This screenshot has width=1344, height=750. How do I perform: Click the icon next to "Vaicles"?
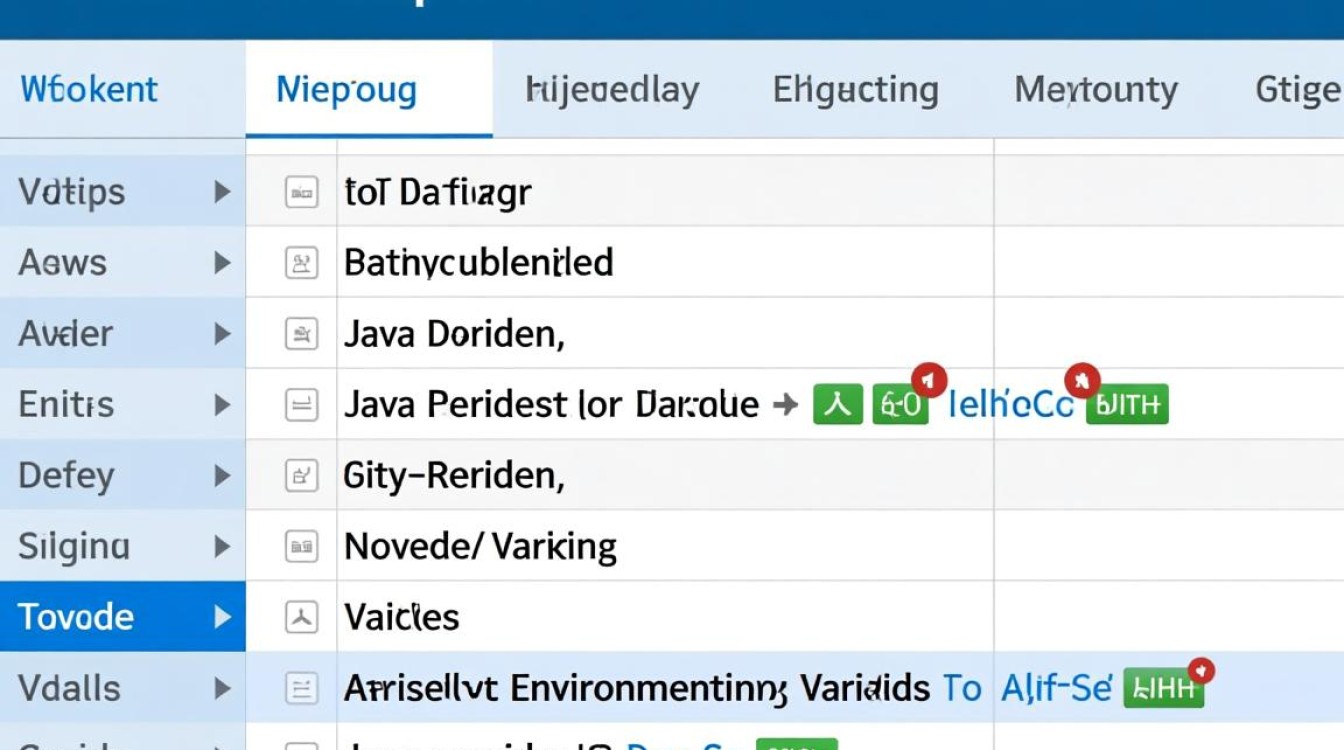click(x=301, y=617)
